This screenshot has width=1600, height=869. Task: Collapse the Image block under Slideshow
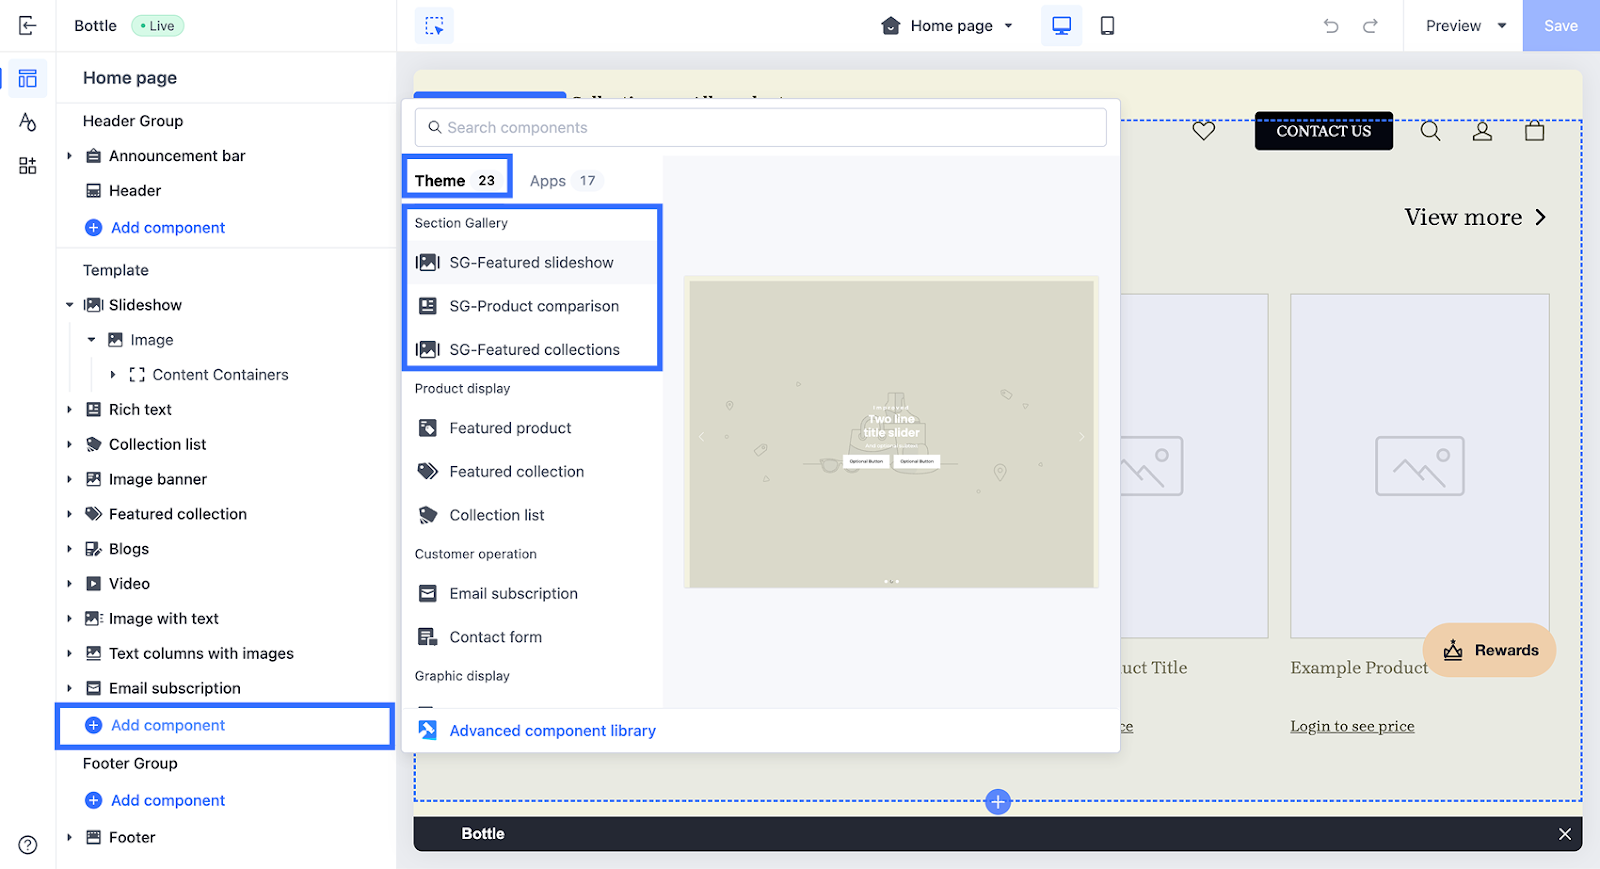coord(91,340)
